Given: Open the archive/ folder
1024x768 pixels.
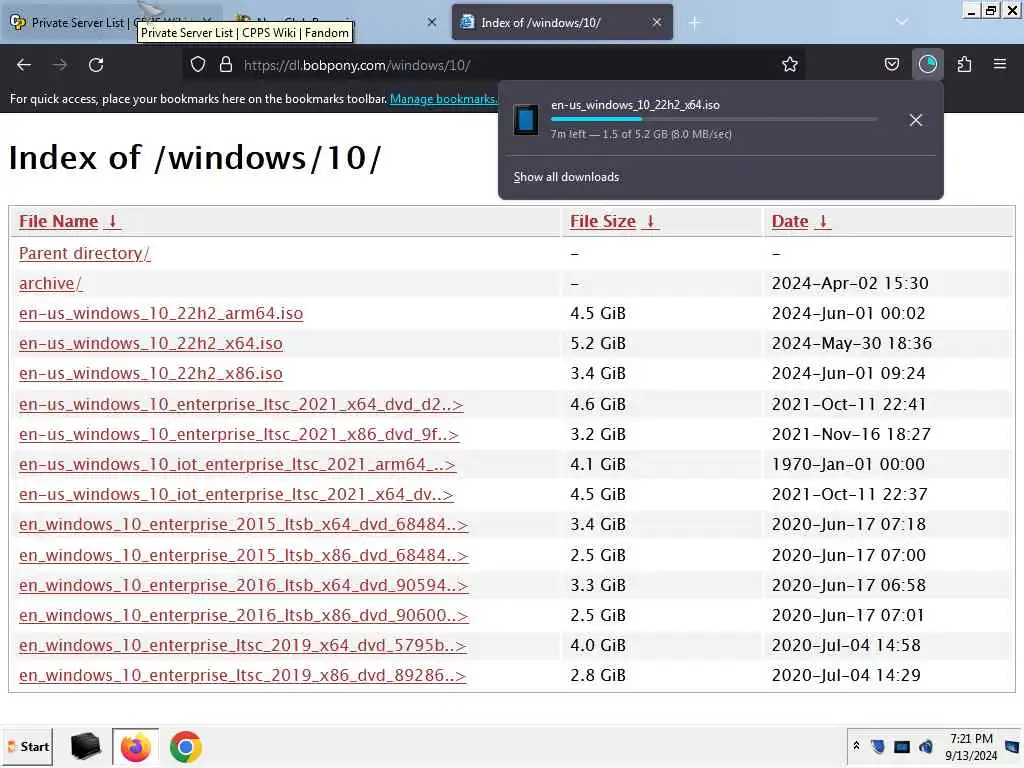Looking at the screenshot, I should pyautogui.click(x=50, y=283).
